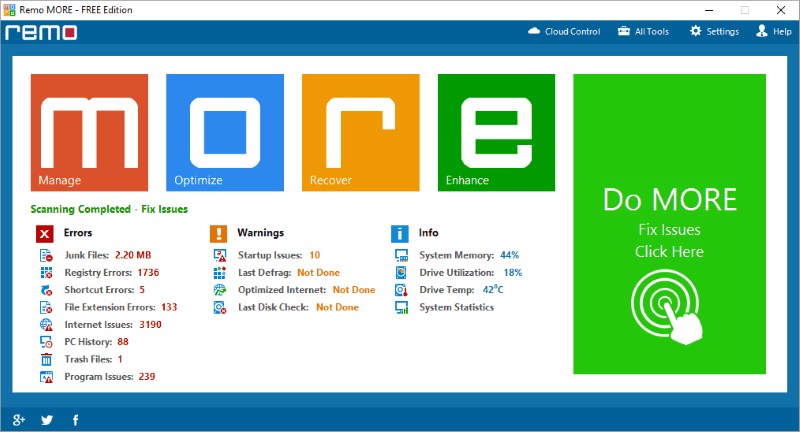Click the Shortcut Errors icon

point(46,290)
